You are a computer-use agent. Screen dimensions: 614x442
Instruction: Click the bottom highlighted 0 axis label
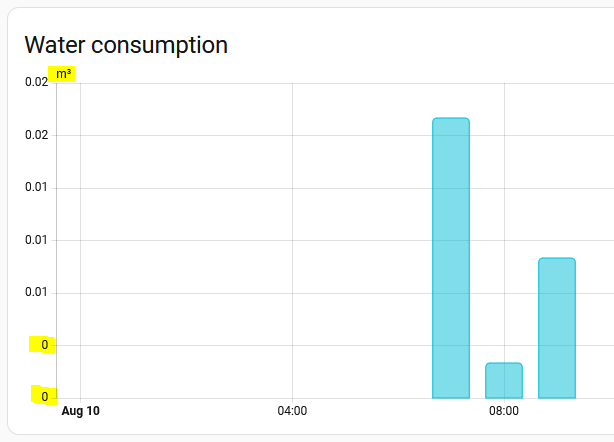point(45,397)
